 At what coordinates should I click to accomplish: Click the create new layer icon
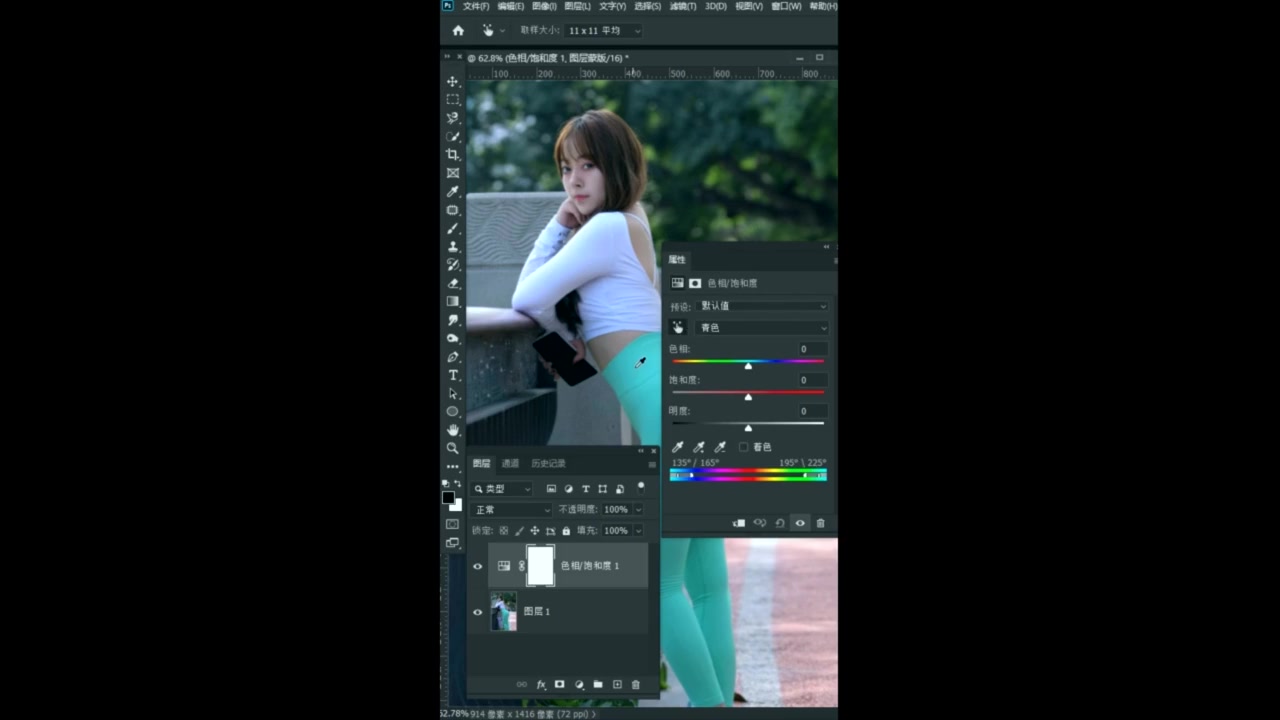pyautogui.click(x=616, y=685)
